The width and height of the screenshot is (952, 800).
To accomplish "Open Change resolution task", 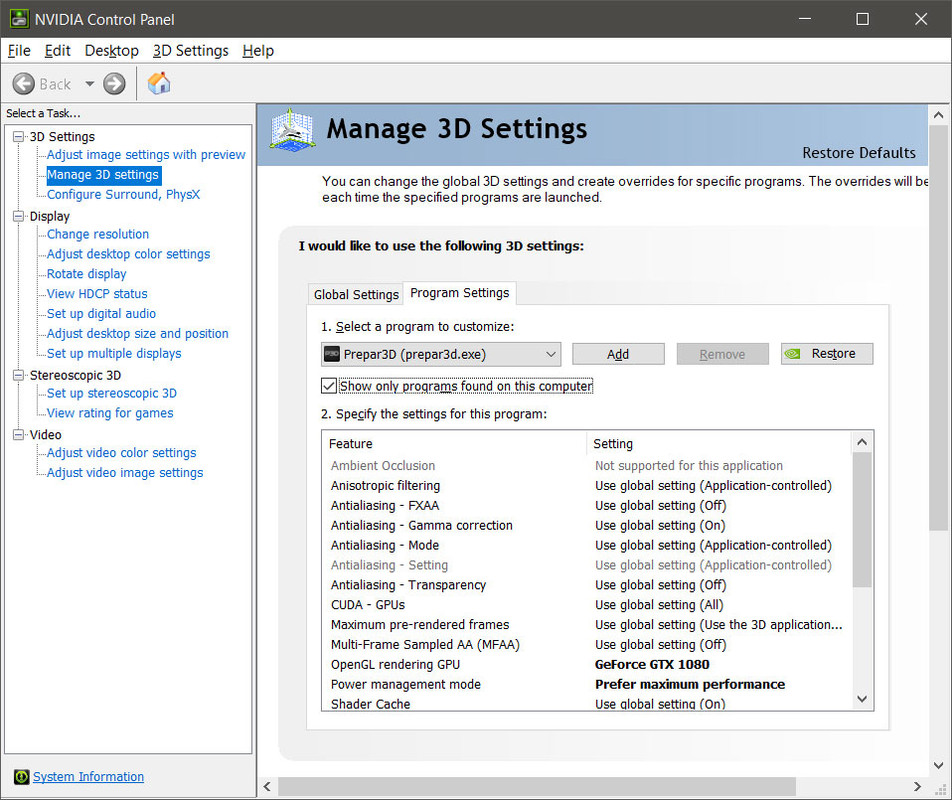I will click(x=98, y=234).
